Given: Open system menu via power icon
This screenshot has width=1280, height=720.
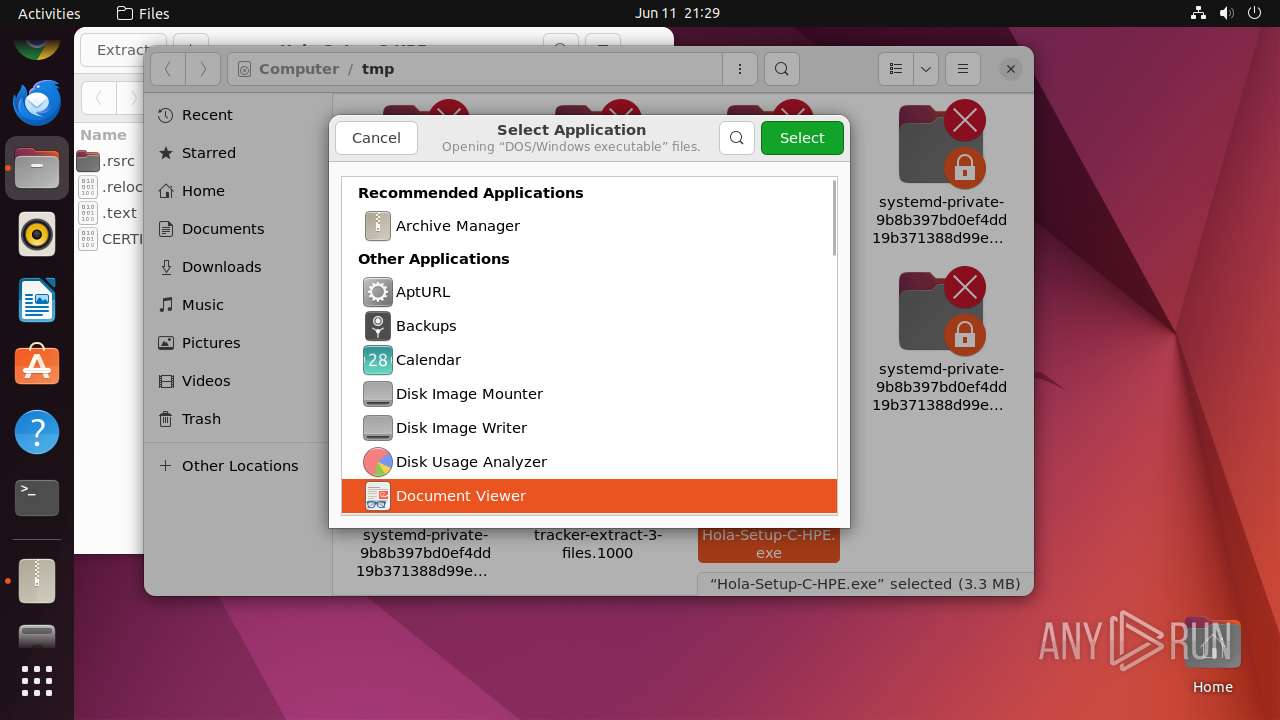Looking at the screenshot, I should 1254,13.
